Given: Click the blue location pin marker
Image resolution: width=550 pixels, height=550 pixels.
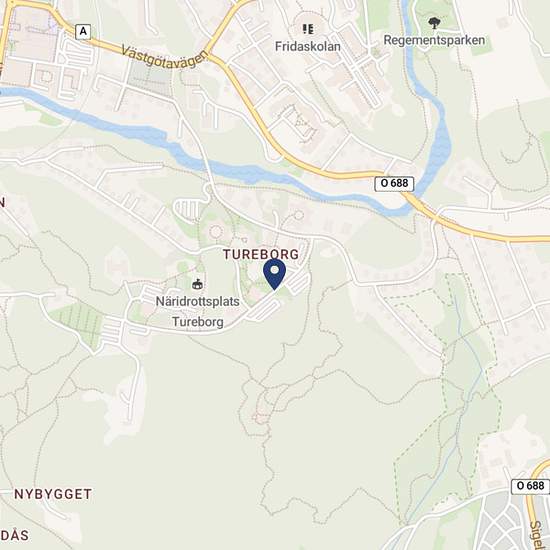Looking at the screenshot, I should click(x=275, y=274).
